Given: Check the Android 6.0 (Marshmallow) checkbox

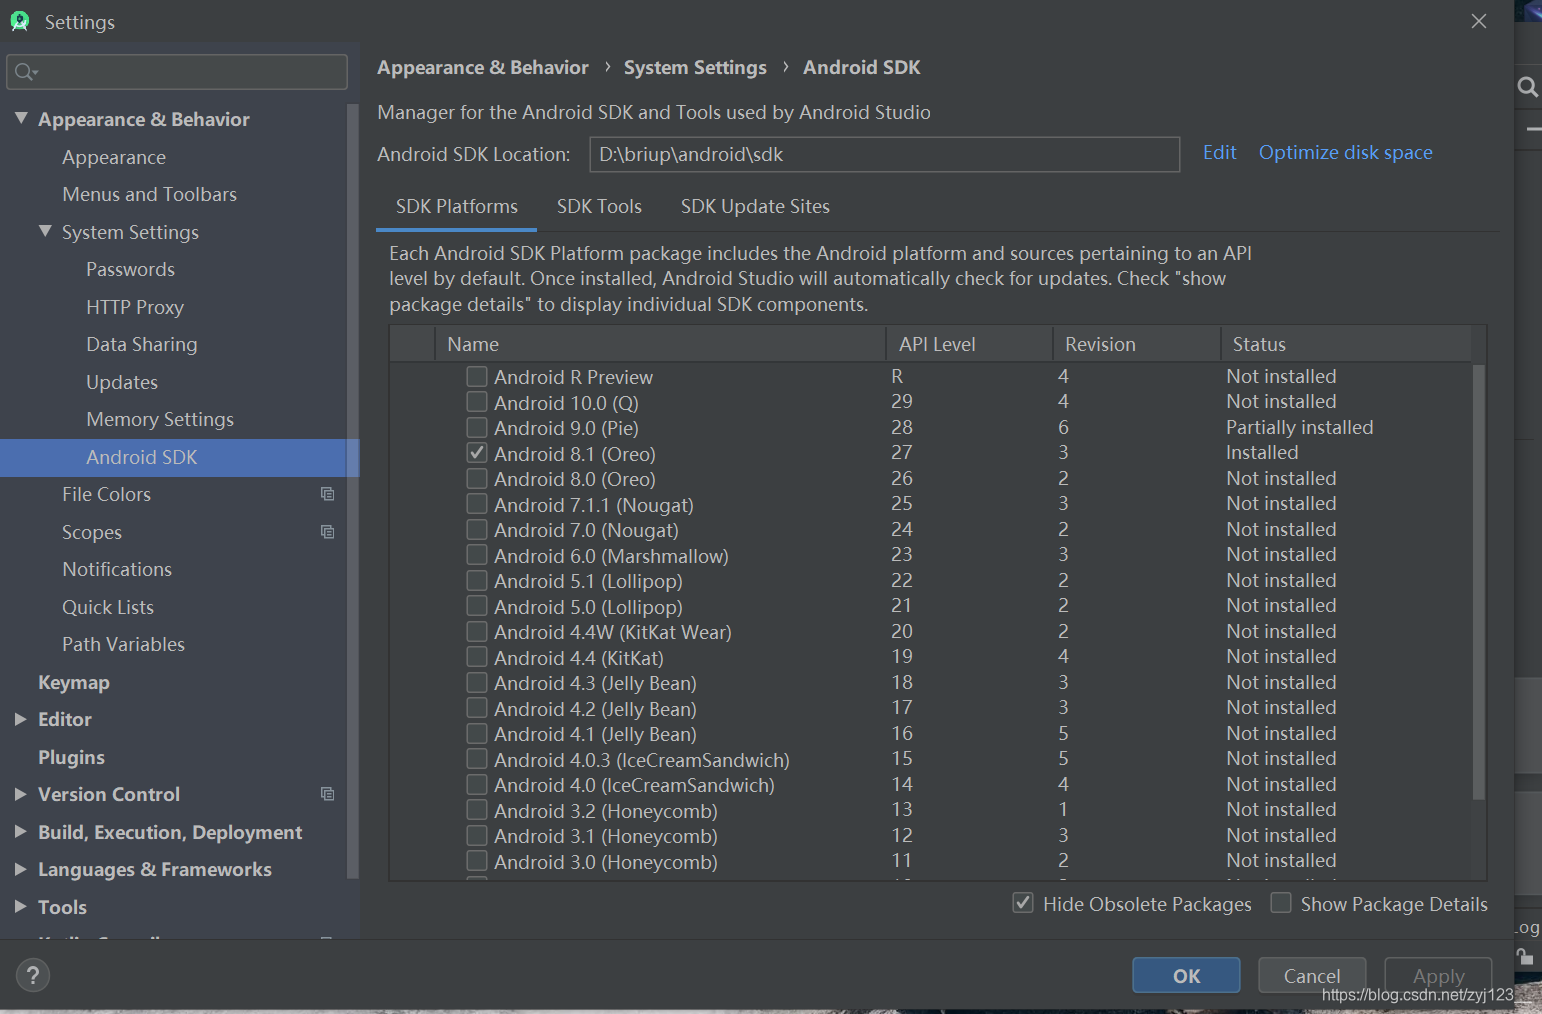Looking at the screenshot, I should tap(477, 555).
